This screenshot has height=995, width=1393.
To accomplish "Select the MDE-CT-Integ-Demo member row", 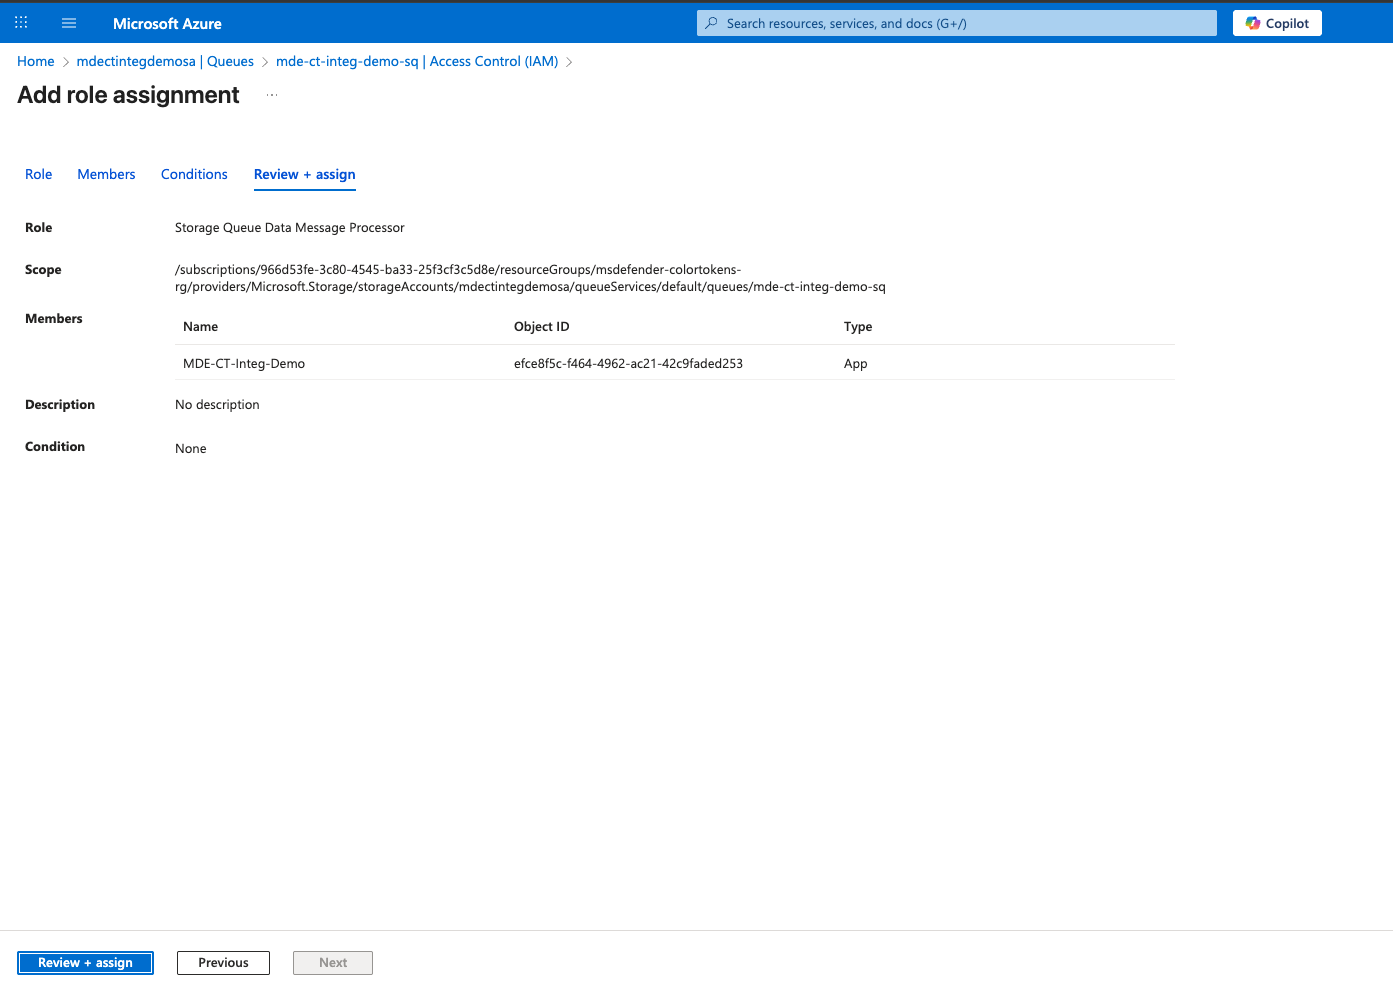I will tap(244, 364).
